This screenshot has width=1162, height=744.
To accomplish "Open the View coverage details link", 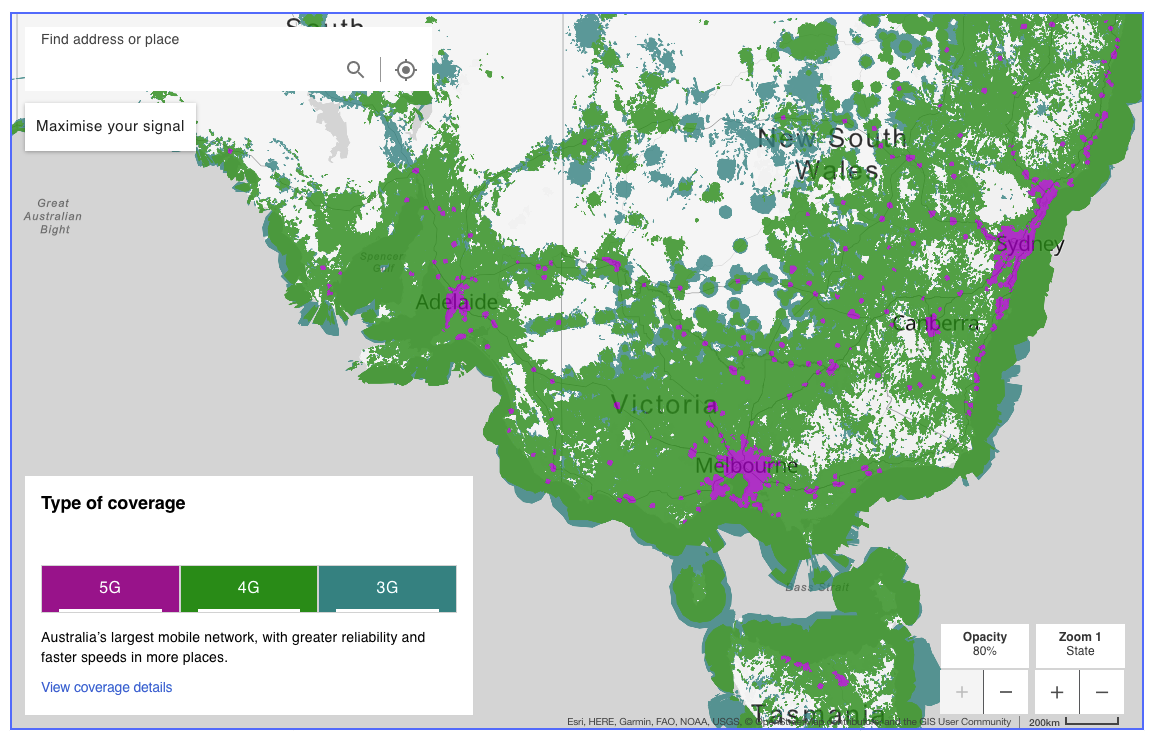I will 107,688.
